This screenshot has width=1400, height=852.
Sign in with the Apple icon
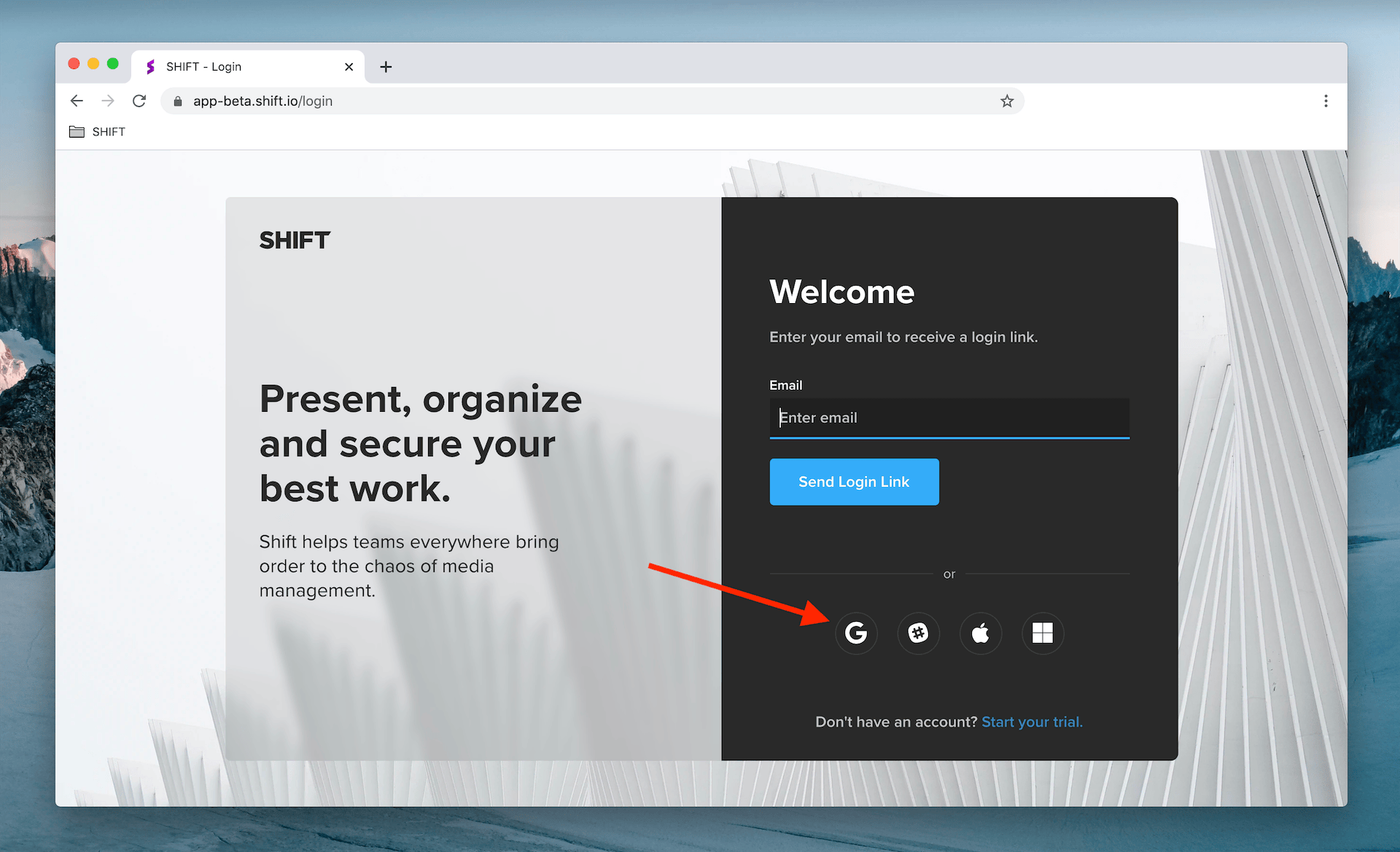[x=981, y=633]
